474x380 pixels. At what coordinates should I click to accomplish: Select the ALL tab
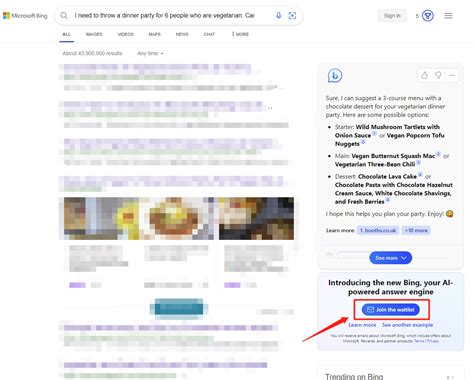(x=67, y=34)
